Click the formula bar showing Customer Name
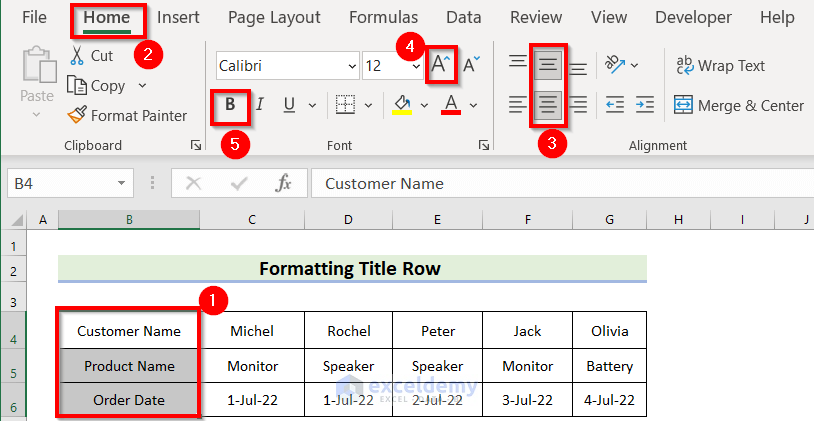The height and width of the screenshot is (421, 814). coord(560,183)
